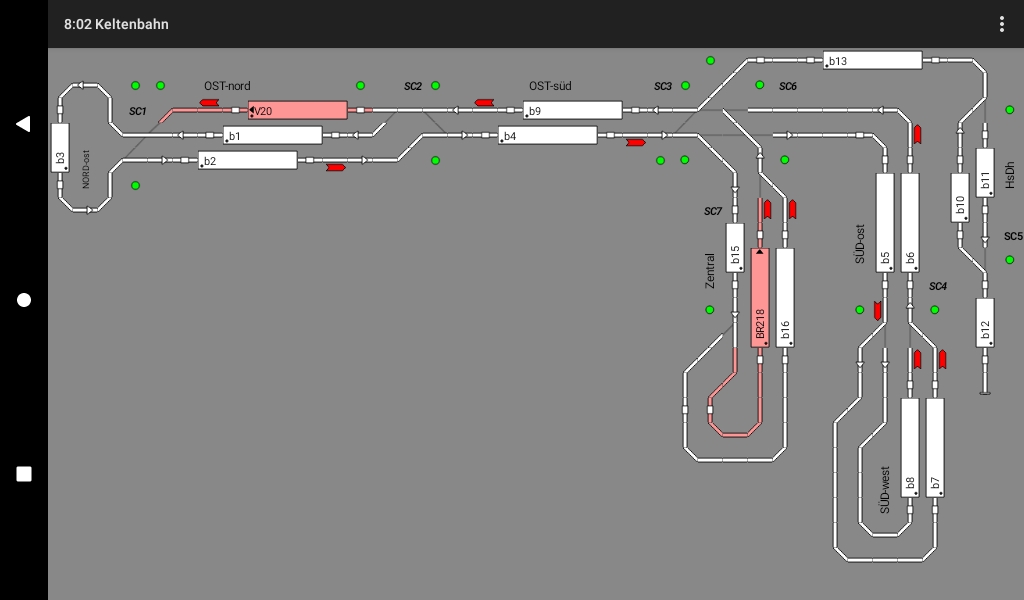The height and width of the screenshot is (600, 1024).
Task: Click the red signal above block b6
Action: (917, 134)
